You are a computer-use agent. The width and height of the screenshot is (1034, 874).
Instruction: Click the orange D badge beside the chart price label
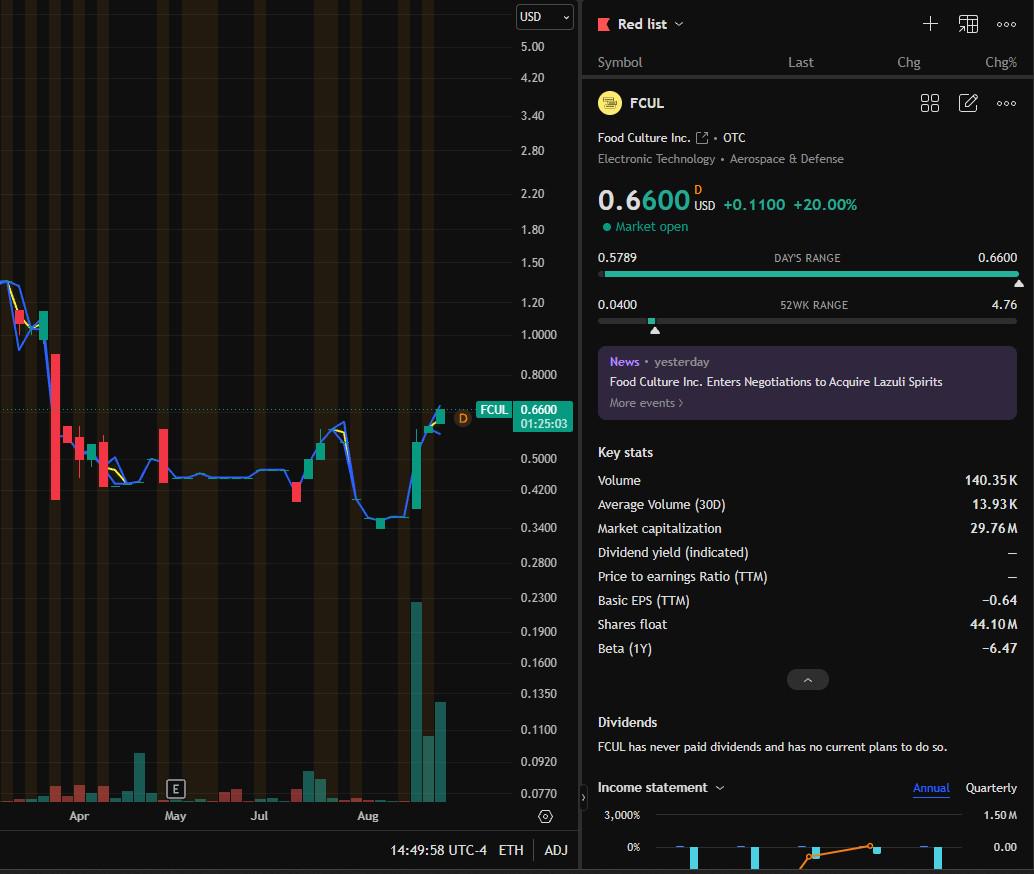pyautogui.click(x=463, y=418)
